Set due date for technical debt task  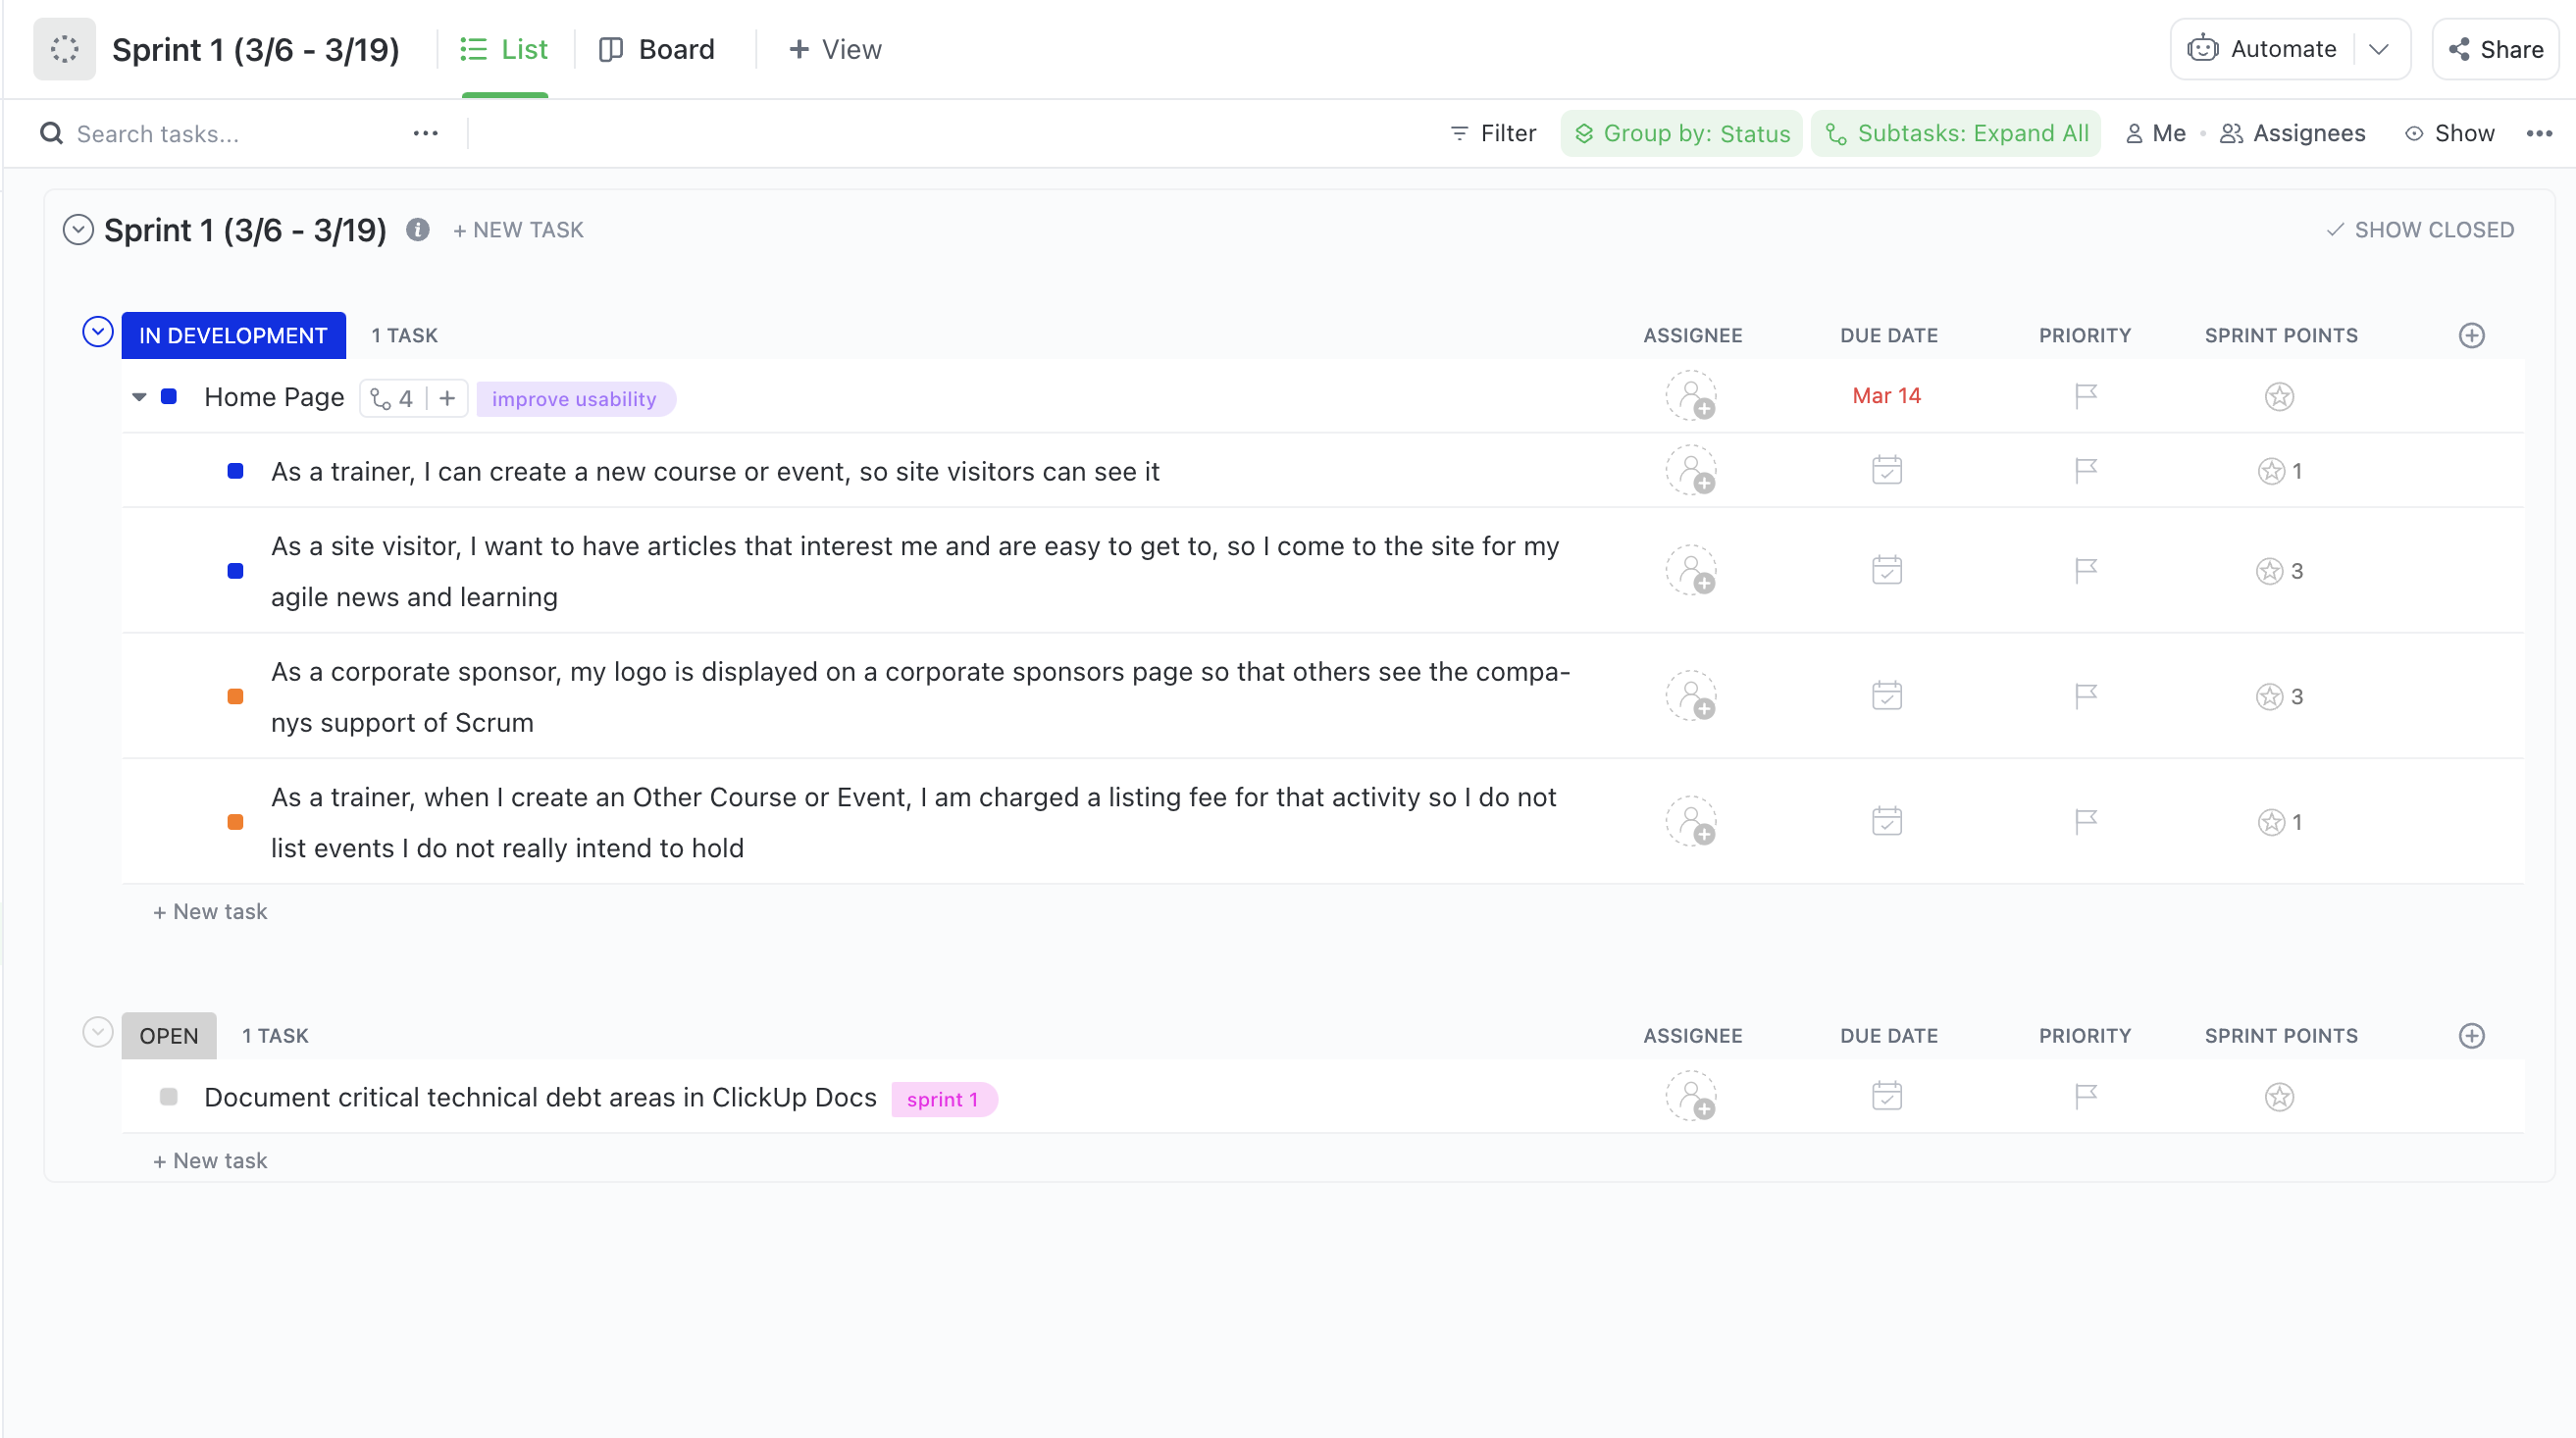point(1887,1097)
